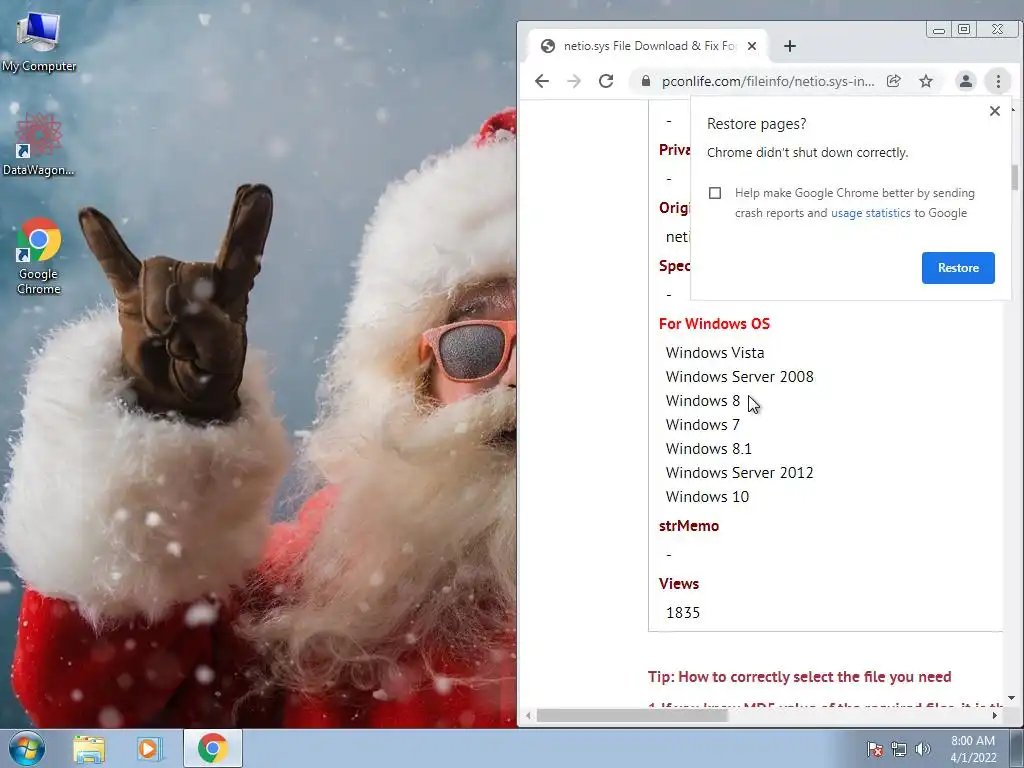Open the DataWagon desktop shortcut

pyautogui.click(x=39, y=144)
